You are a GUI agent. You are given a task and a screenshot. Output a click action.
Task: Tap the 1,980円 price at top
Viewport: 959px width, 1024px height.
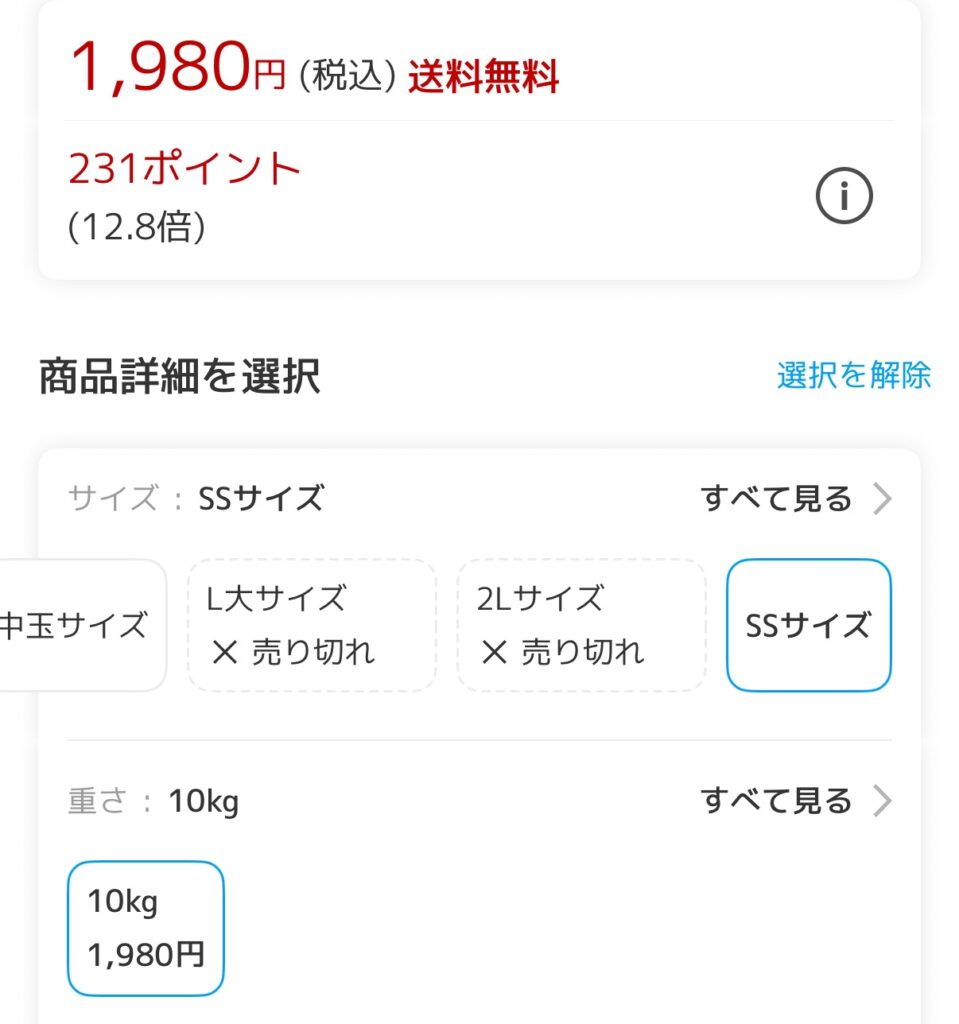coord(177,68)
